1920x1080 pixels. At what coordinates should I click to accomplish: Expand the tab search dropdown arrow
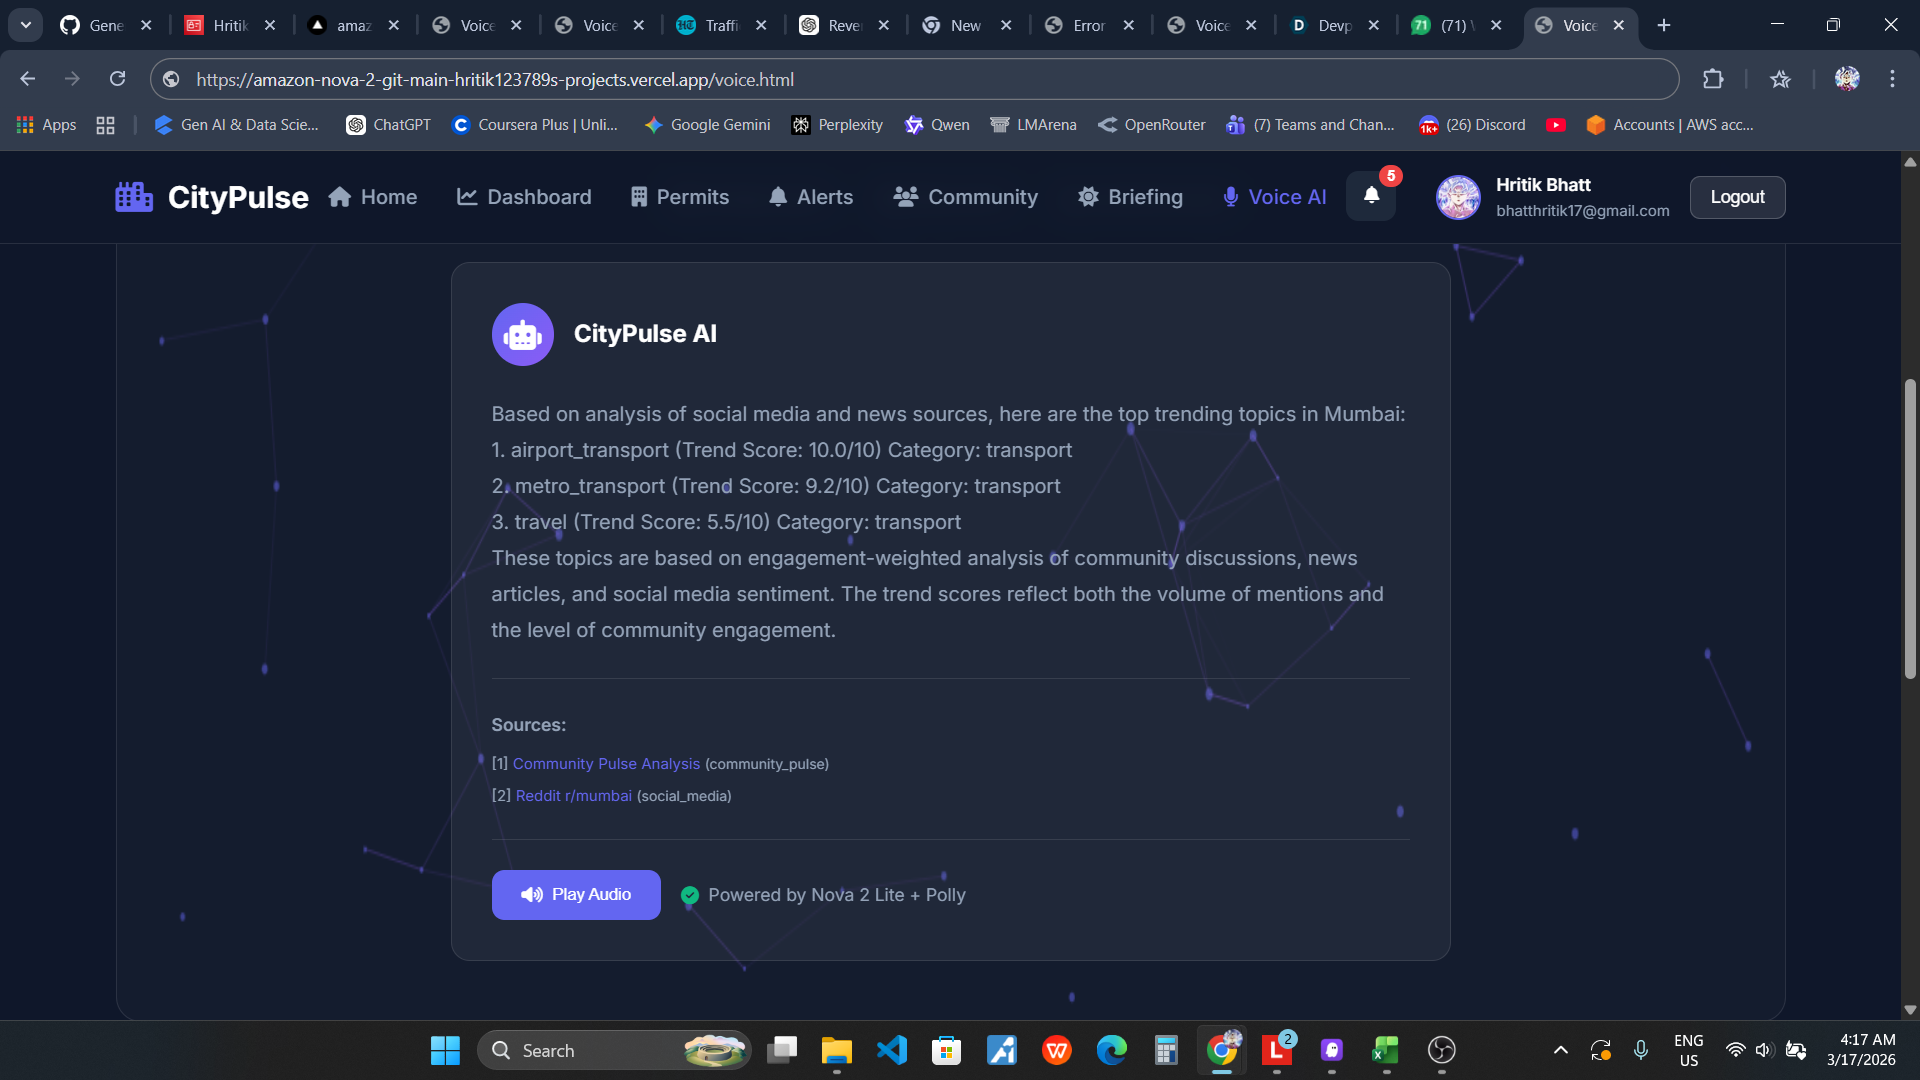pos(26,25)
